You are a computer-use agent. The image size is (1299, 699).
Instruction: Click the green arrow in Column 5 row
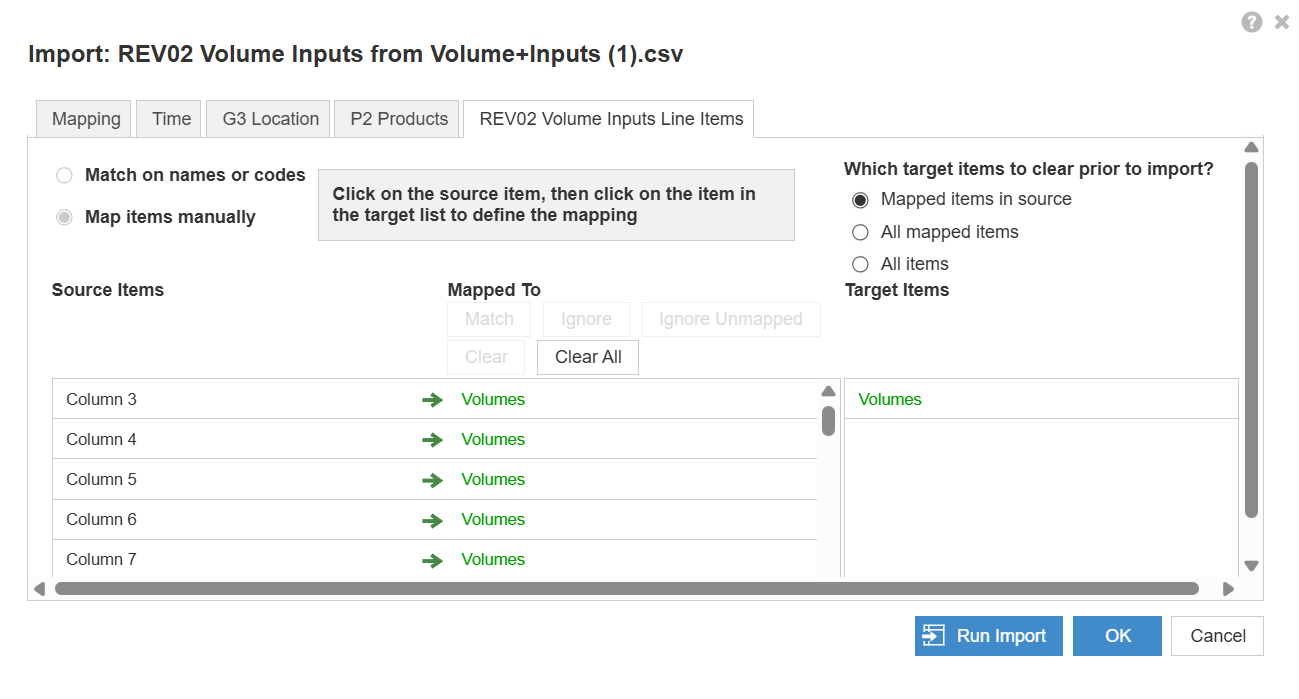432,480
